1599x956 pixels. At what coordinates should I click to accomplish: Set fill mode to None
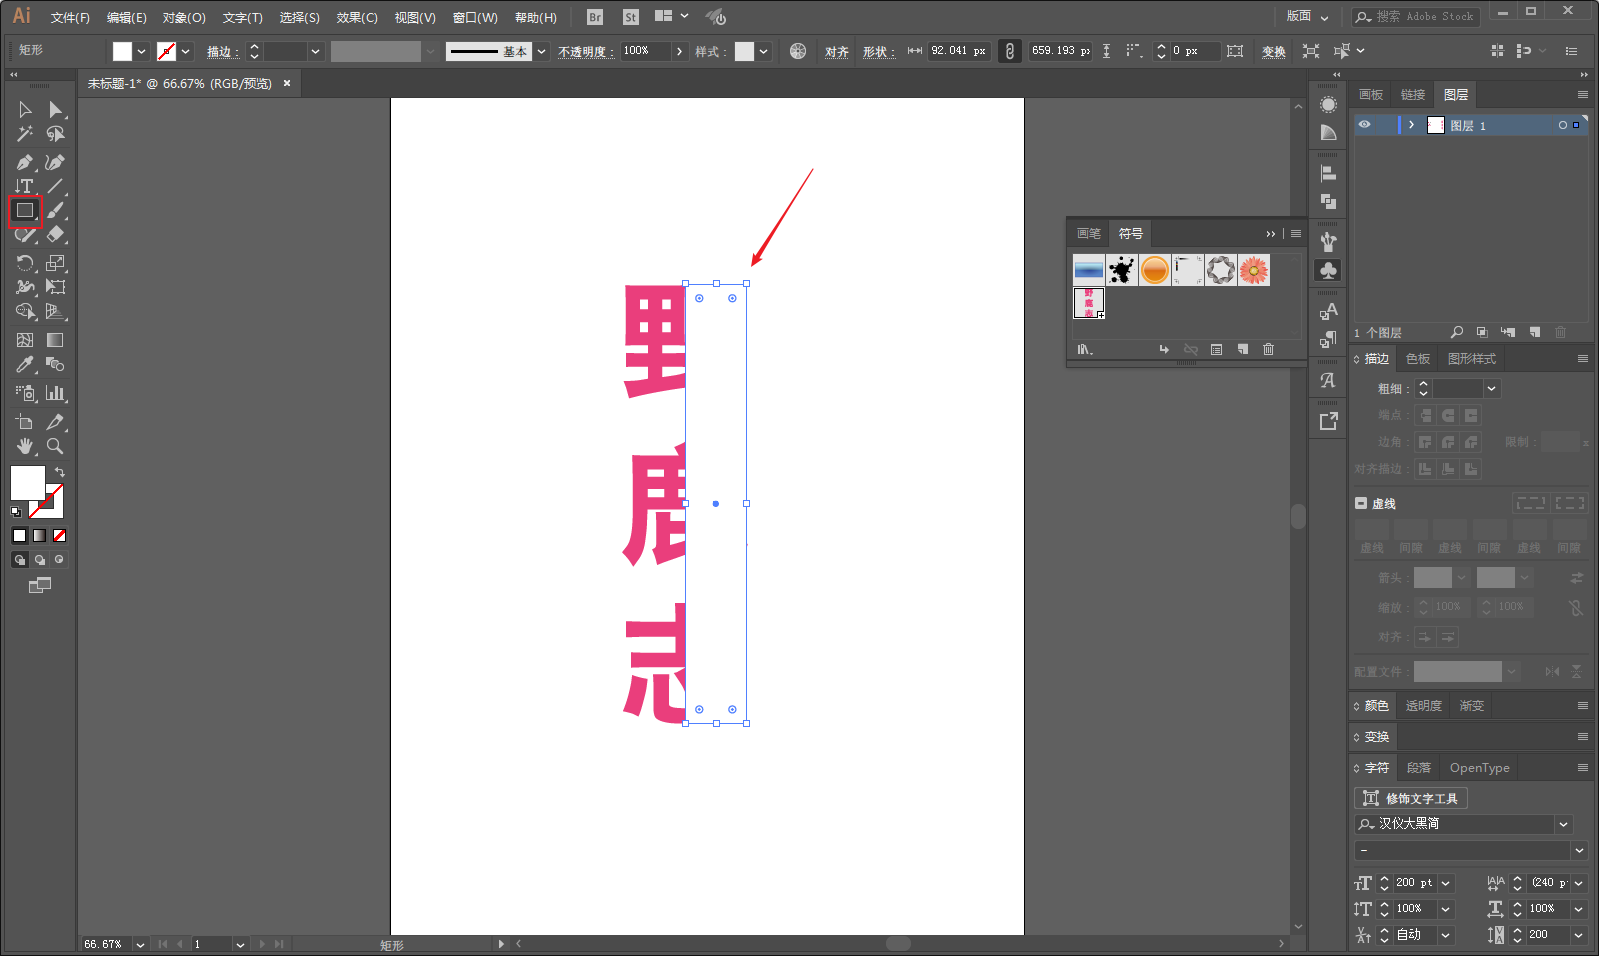point(59,536)
